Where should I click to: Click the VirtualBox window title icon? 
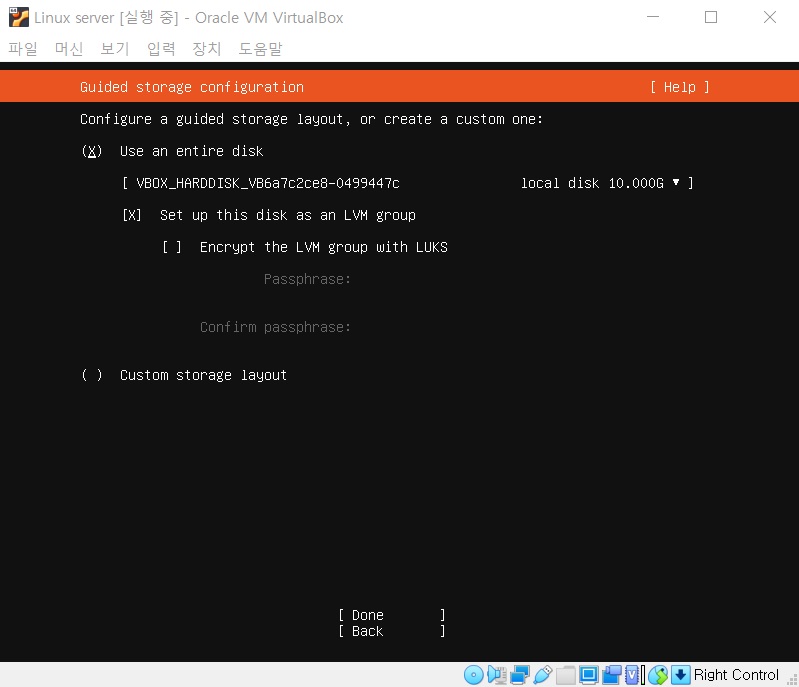point(19,17)
